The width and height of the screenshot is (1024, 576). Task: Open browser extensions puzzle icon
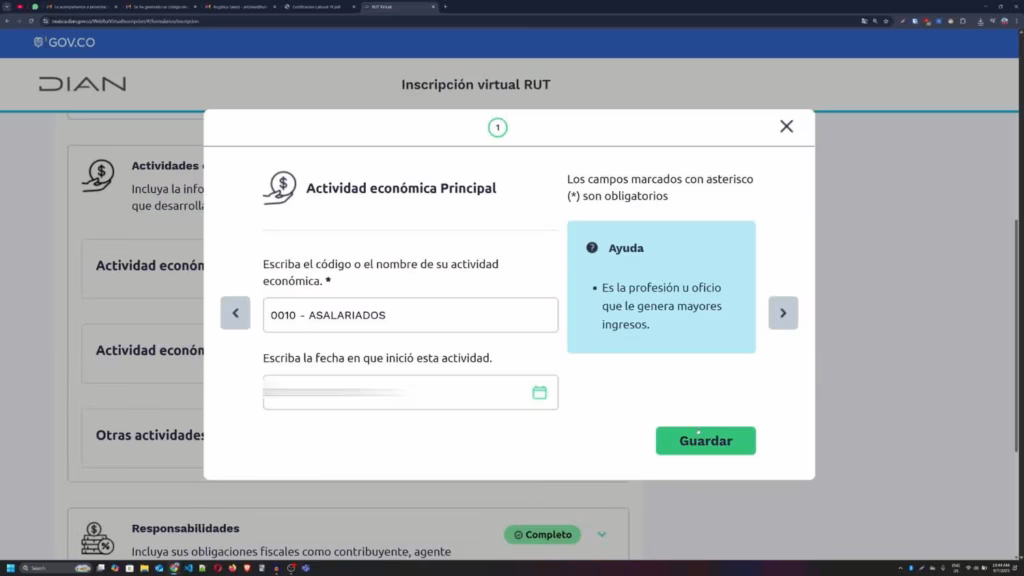[x=963, y=21]
